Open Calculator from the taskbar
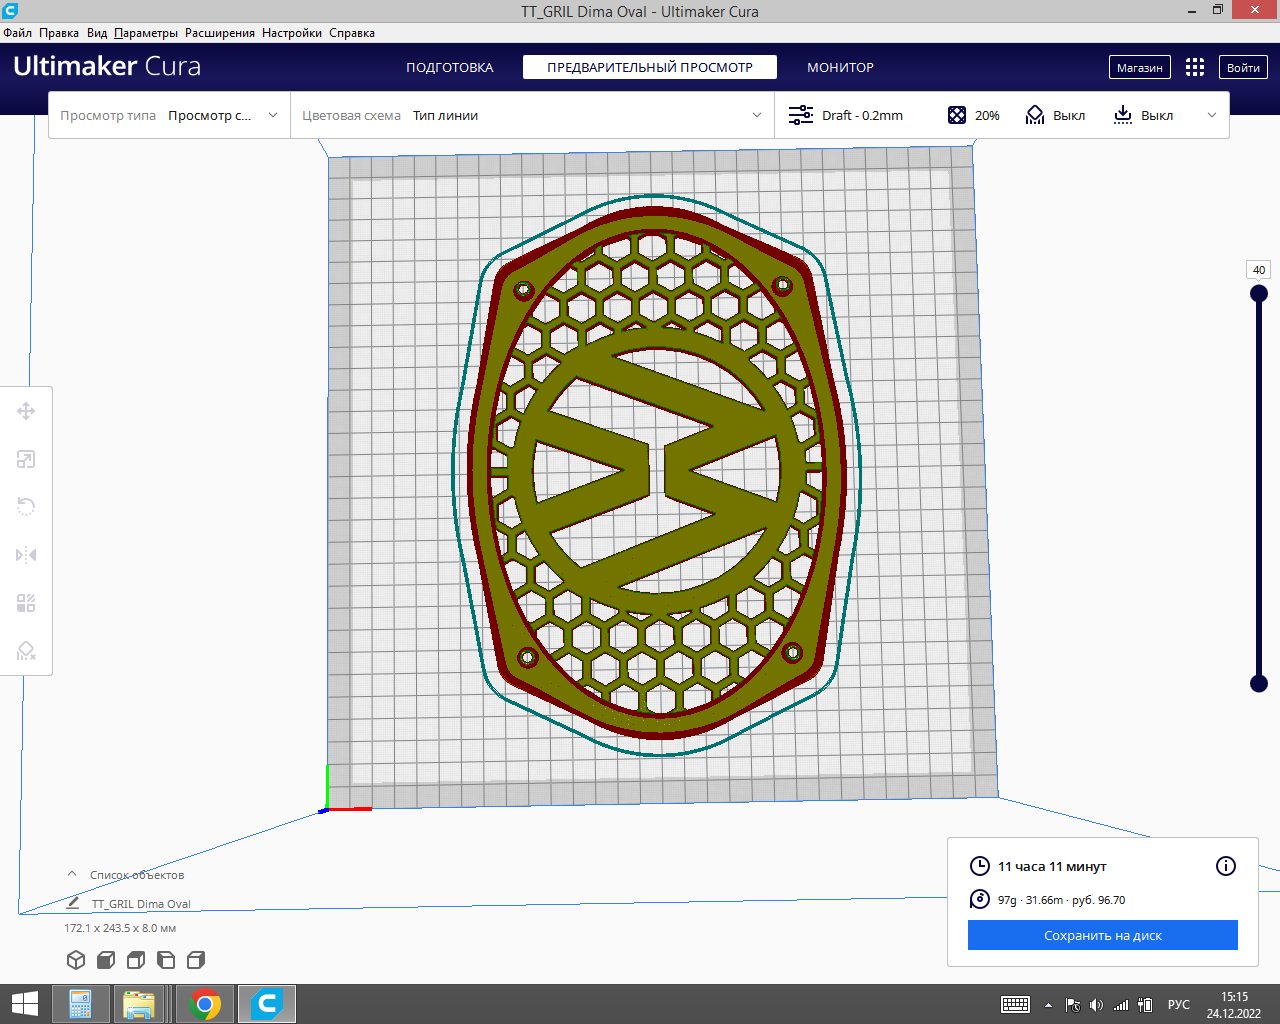1280x1024 pixels. pyautogui.click(x=81, y=1004)
